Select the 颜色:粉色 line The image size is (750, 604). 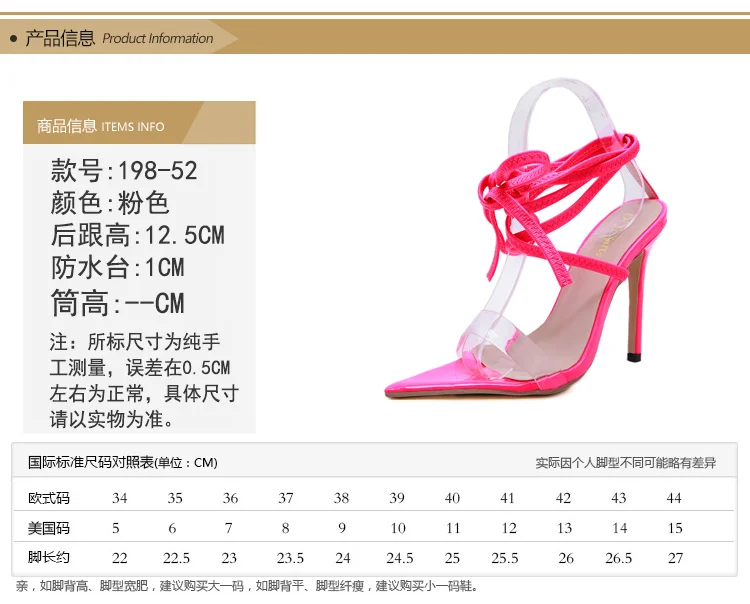click(x=110, y=202)
